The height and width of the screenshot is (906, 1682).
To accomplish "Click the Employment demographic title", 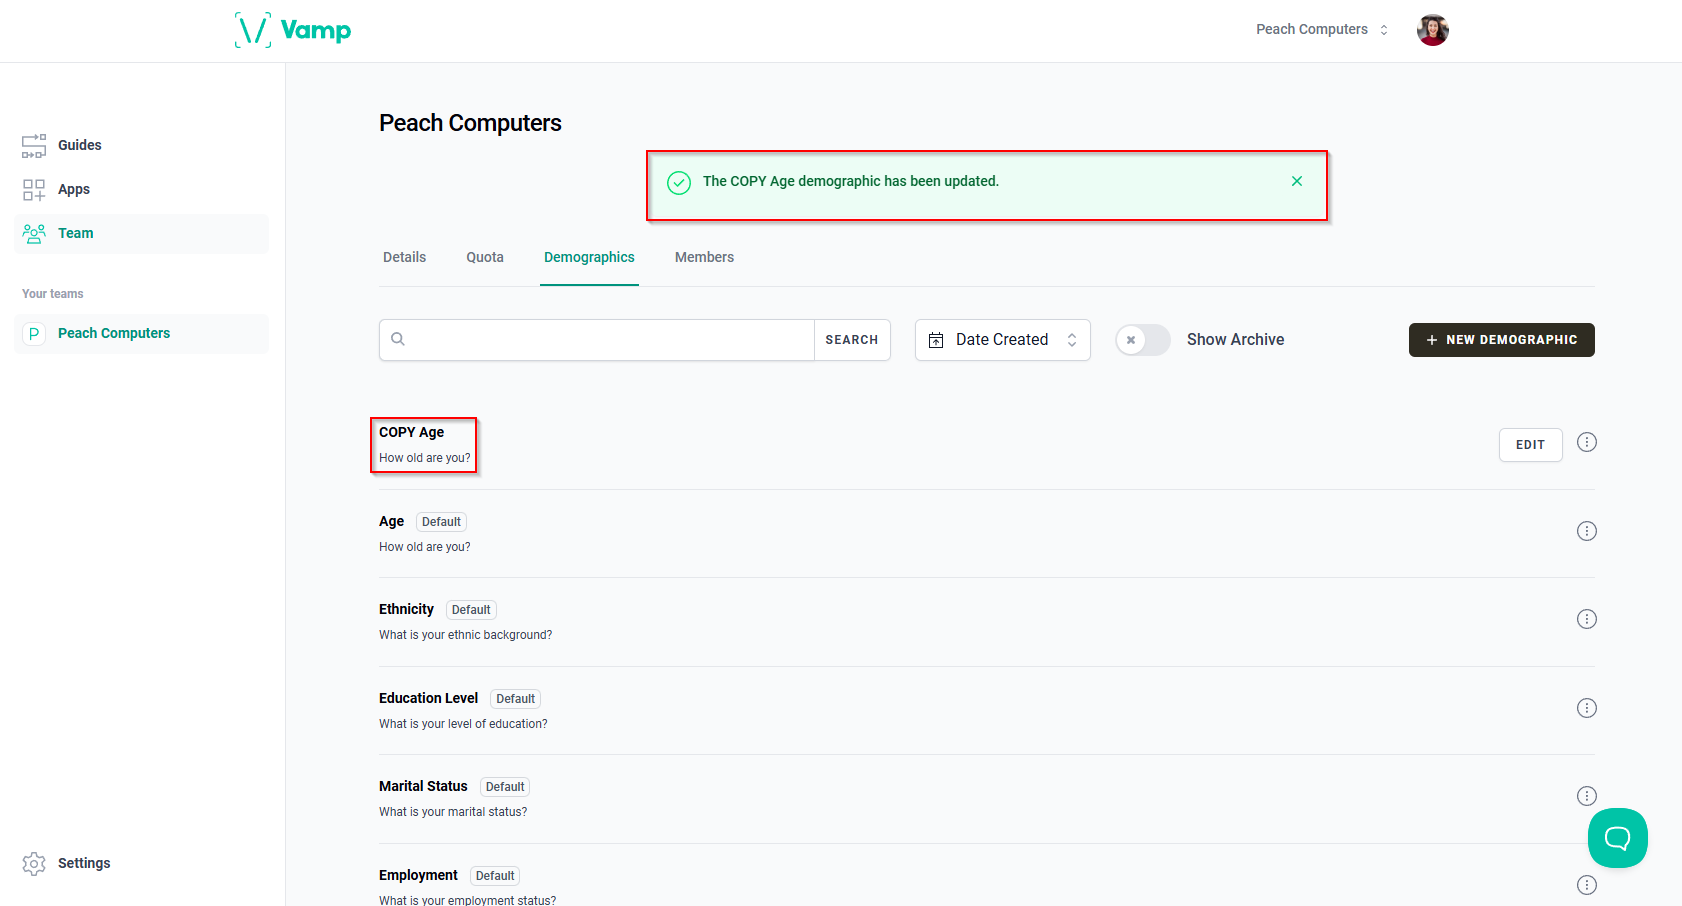I will 419,876.
